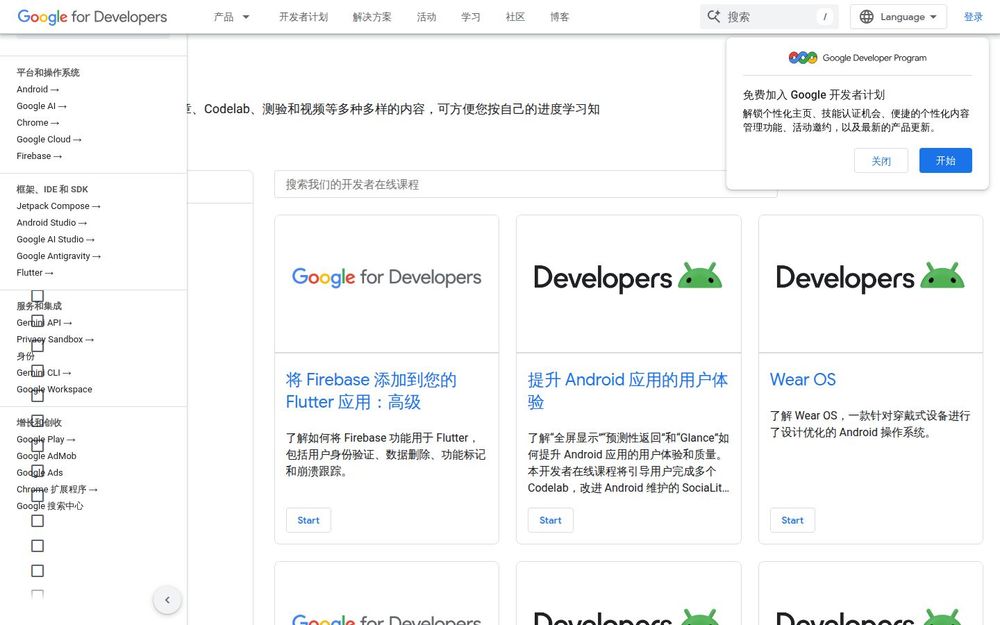Open the Wear OS title link

(x=802, y=379)
